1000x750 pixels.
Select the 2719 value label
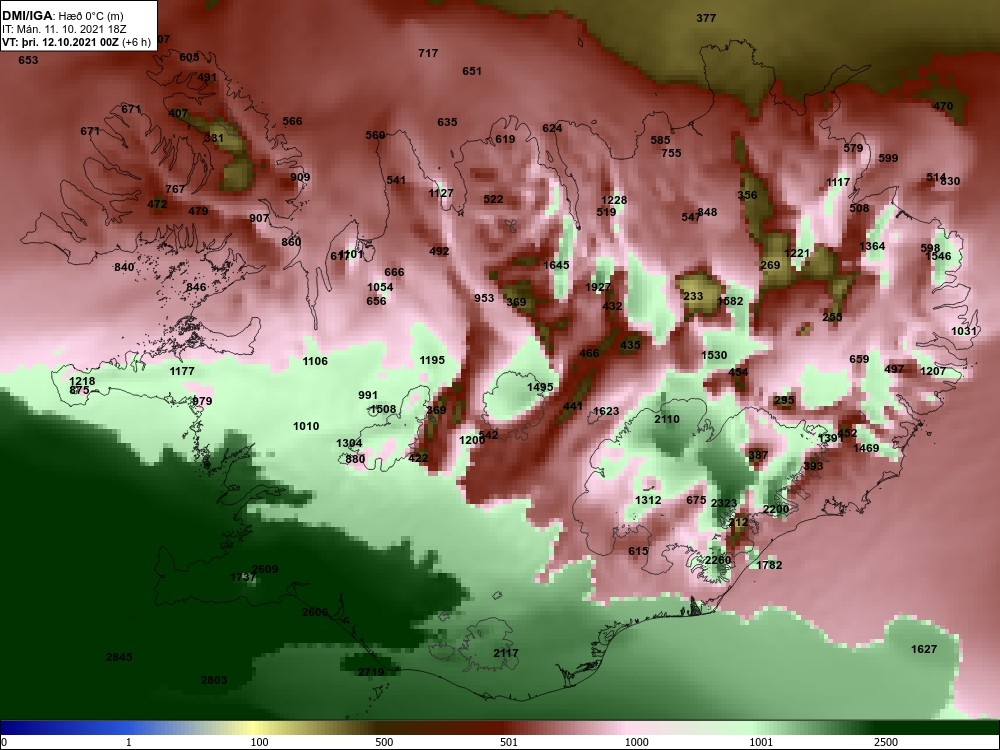[371, 672]
